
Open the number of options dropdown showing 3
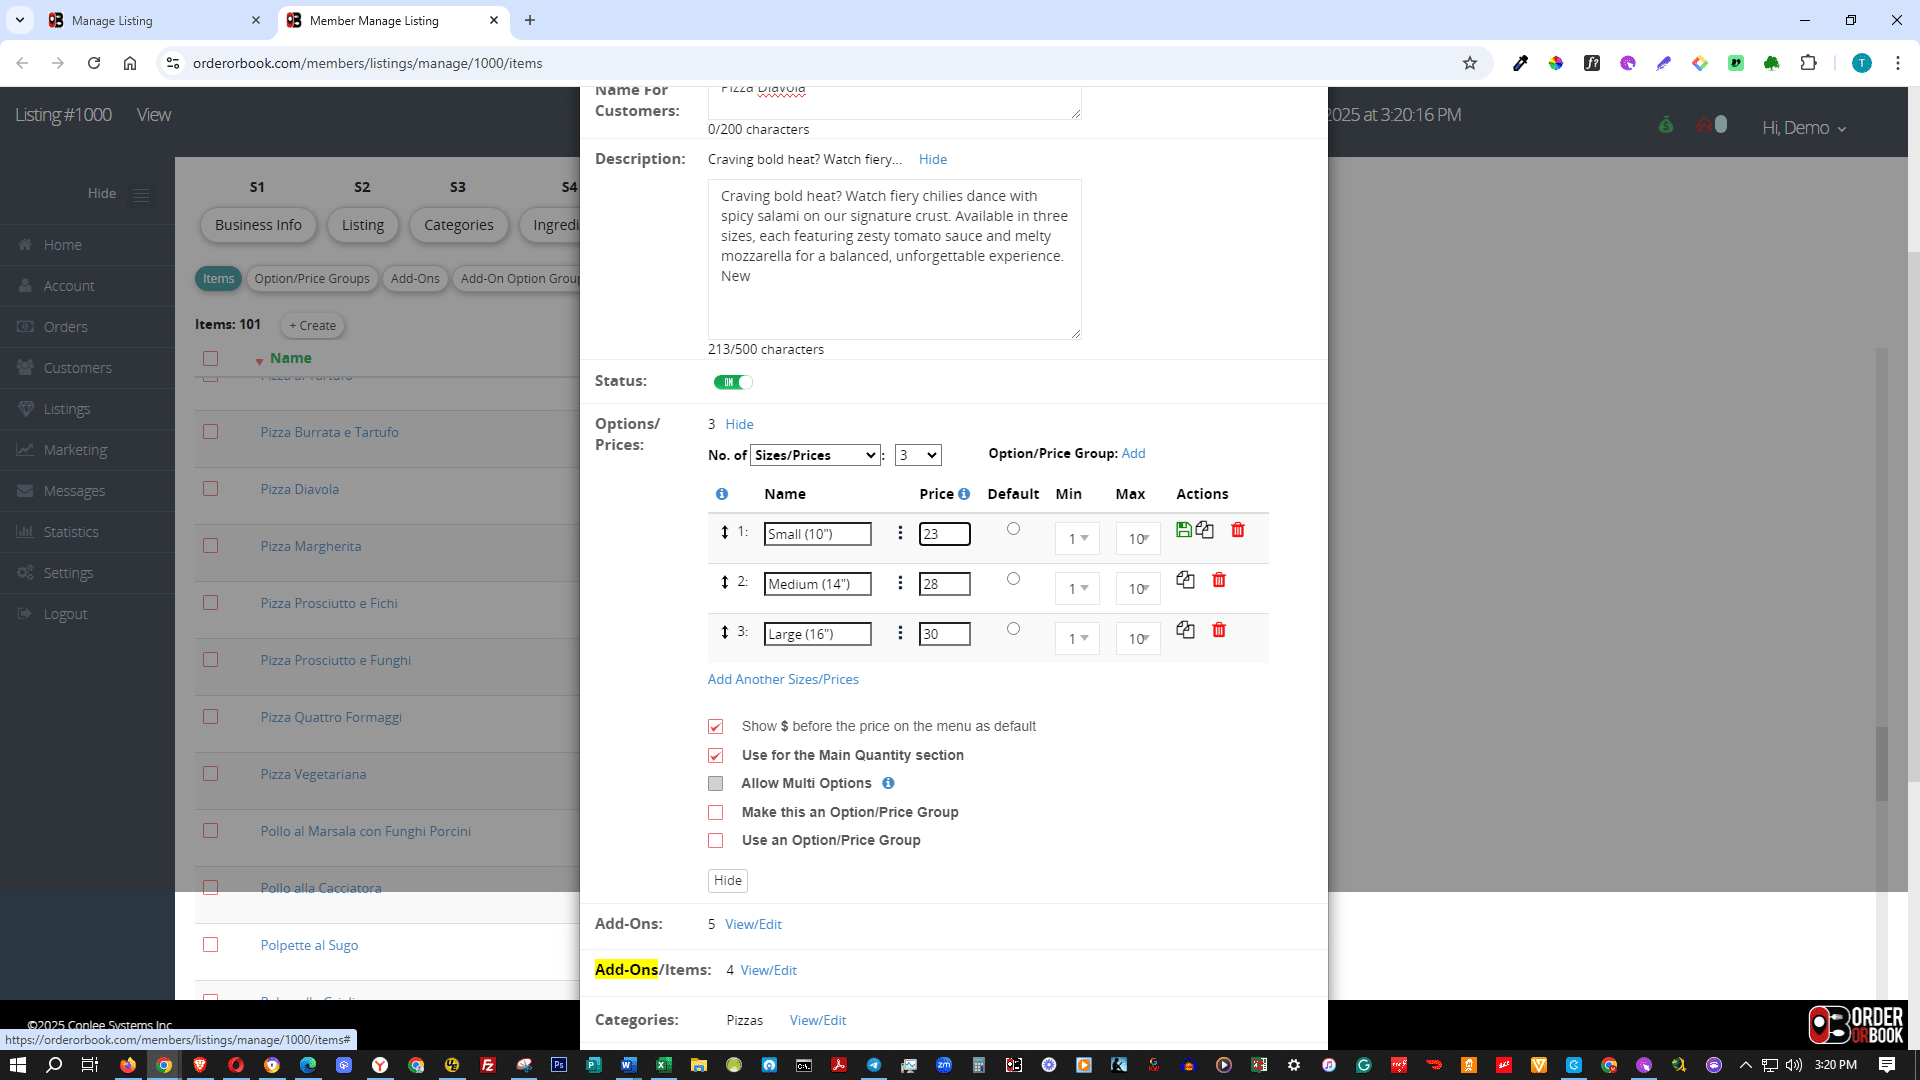pos(917,455)
